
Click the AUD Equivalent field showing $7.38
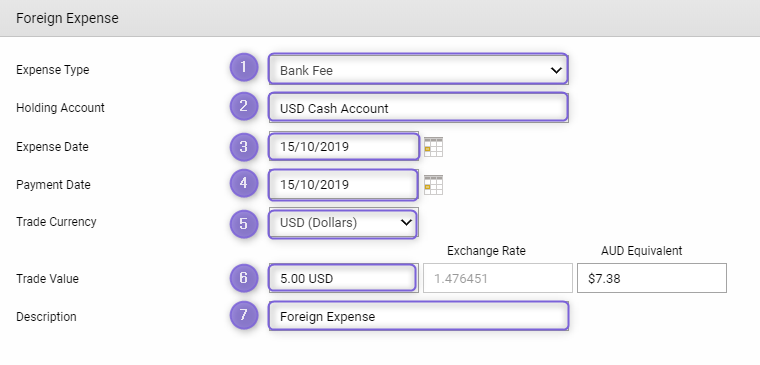click(652, 278)
